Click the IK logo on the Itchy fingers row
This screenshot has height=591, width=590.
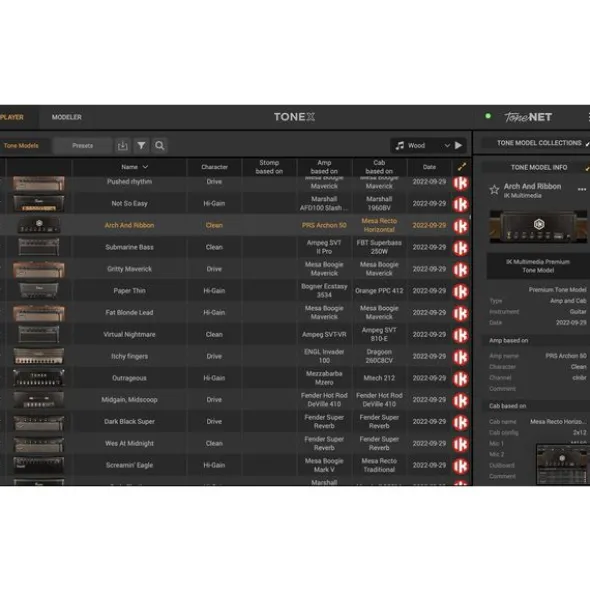pos(461,357)
